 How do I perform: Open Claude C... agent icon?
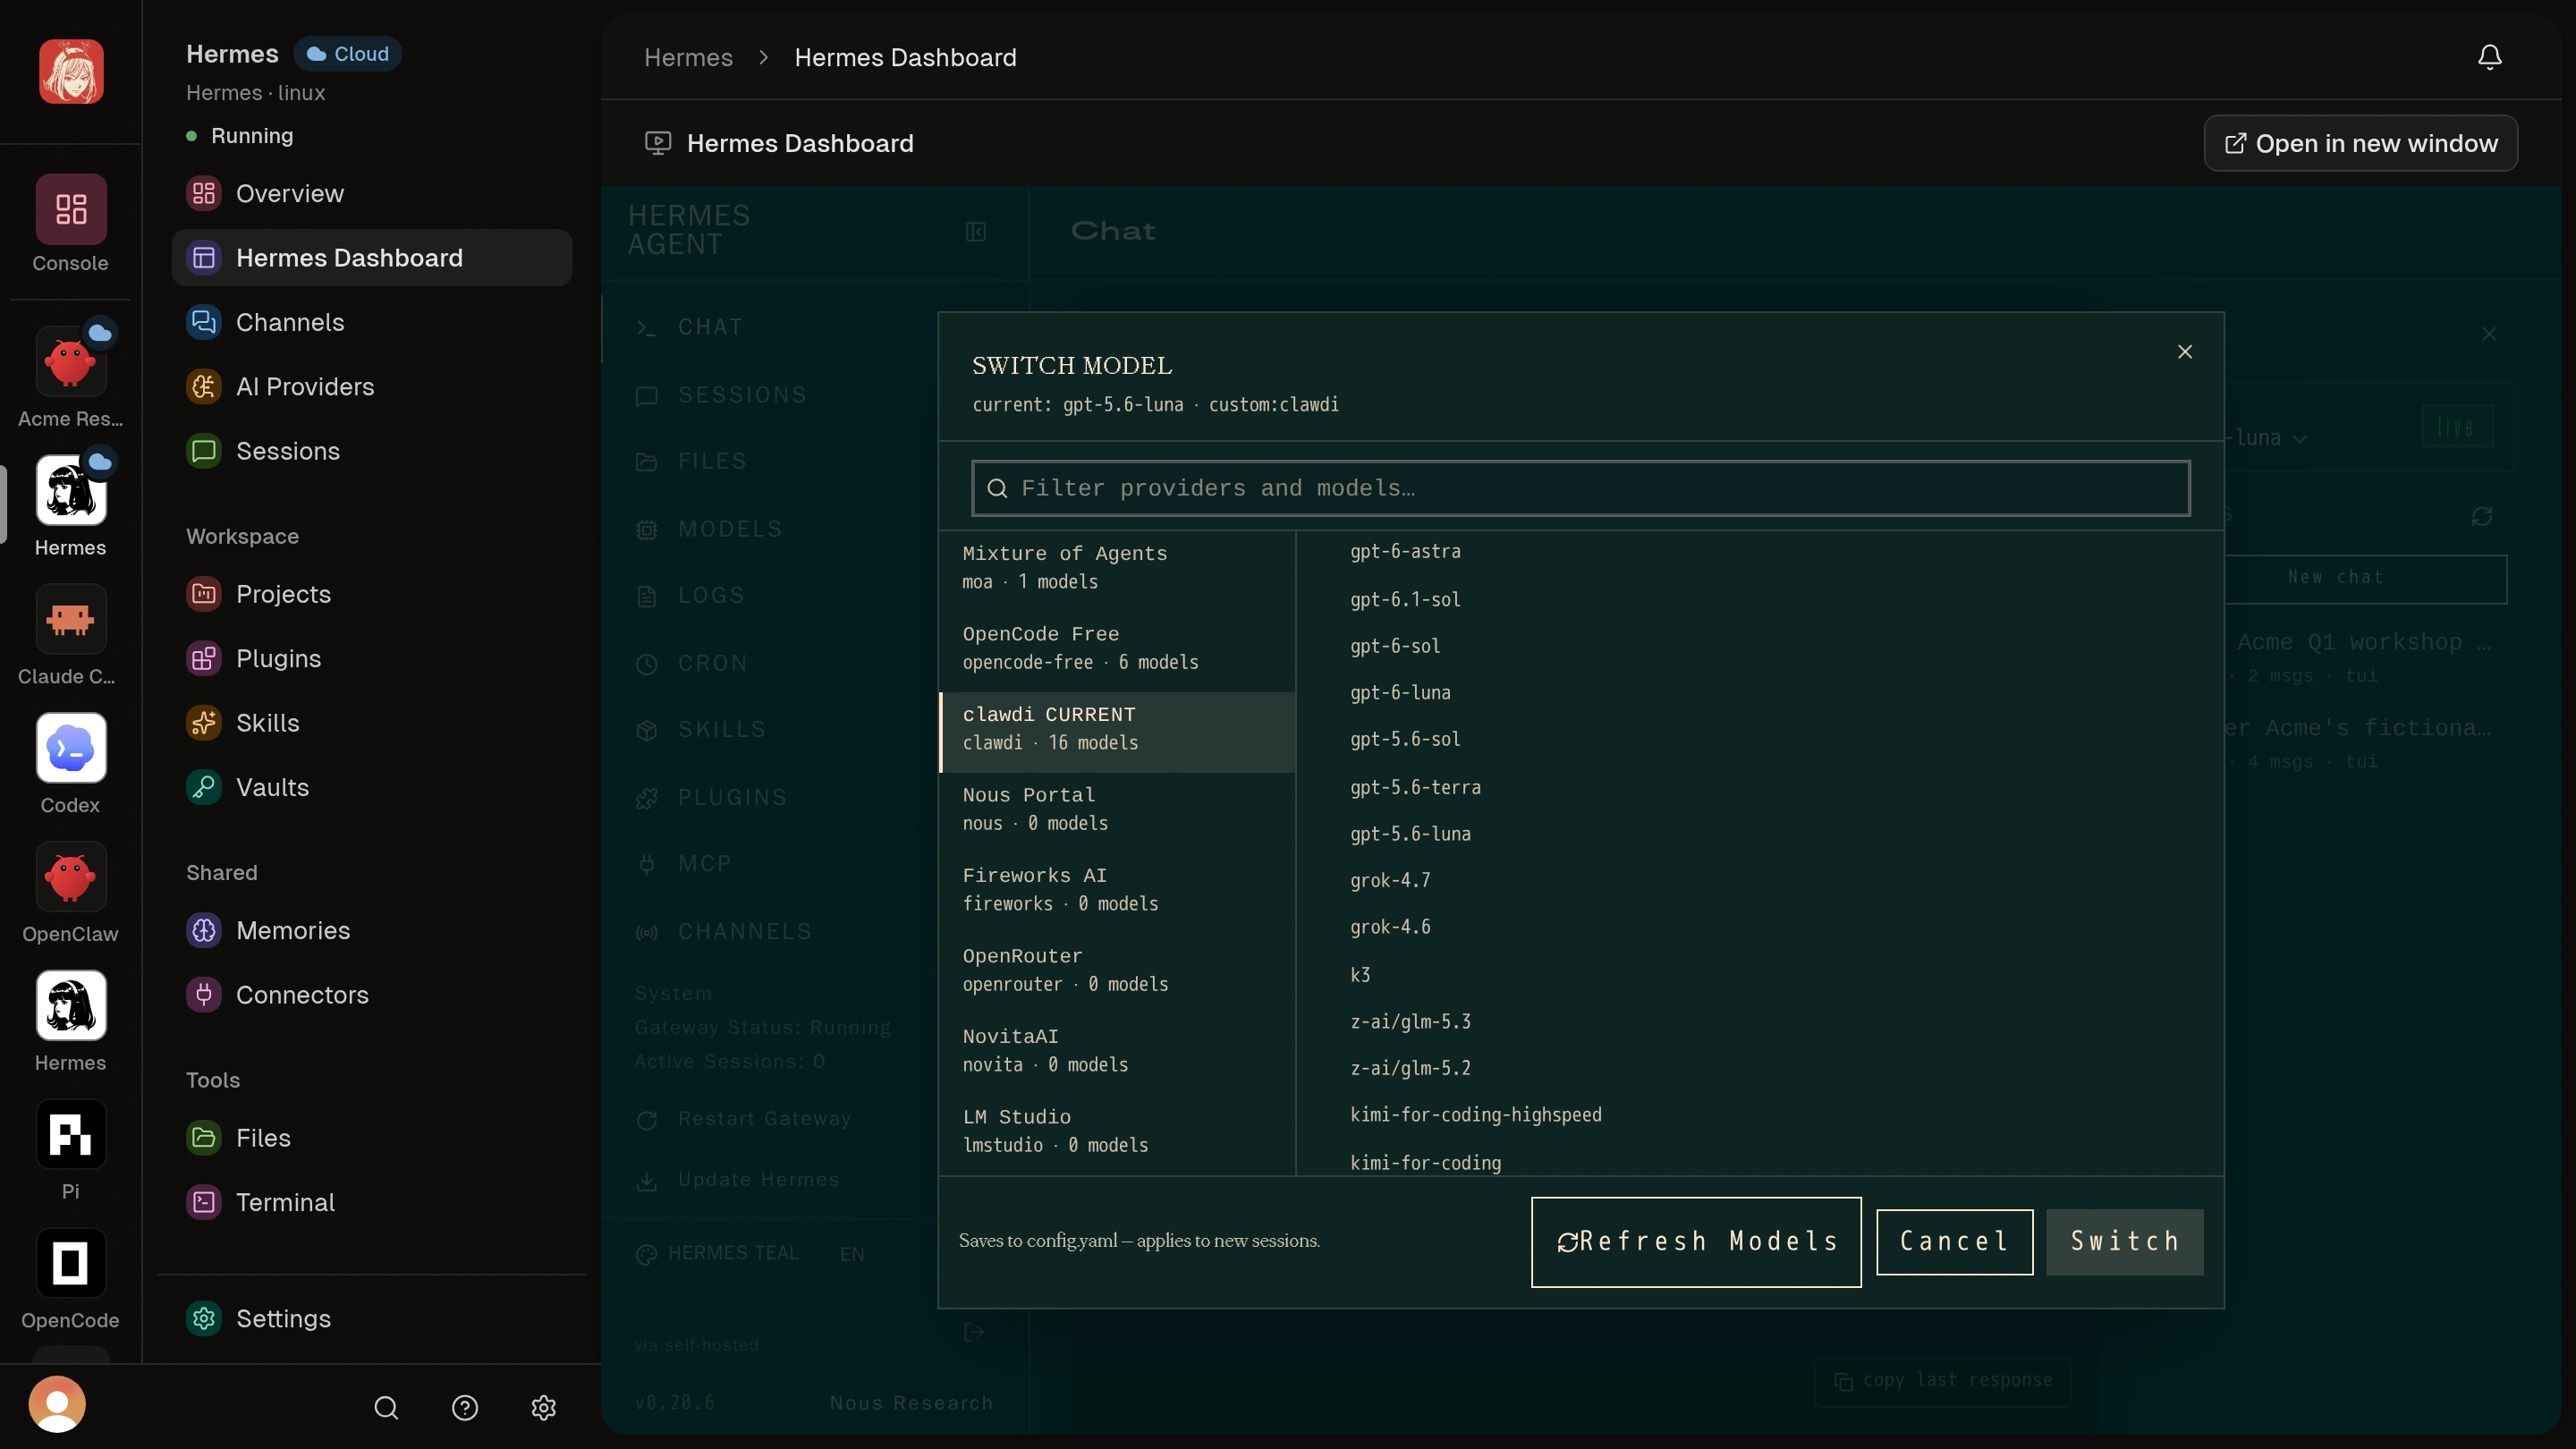pyautogui.click(x=70, y=620)
